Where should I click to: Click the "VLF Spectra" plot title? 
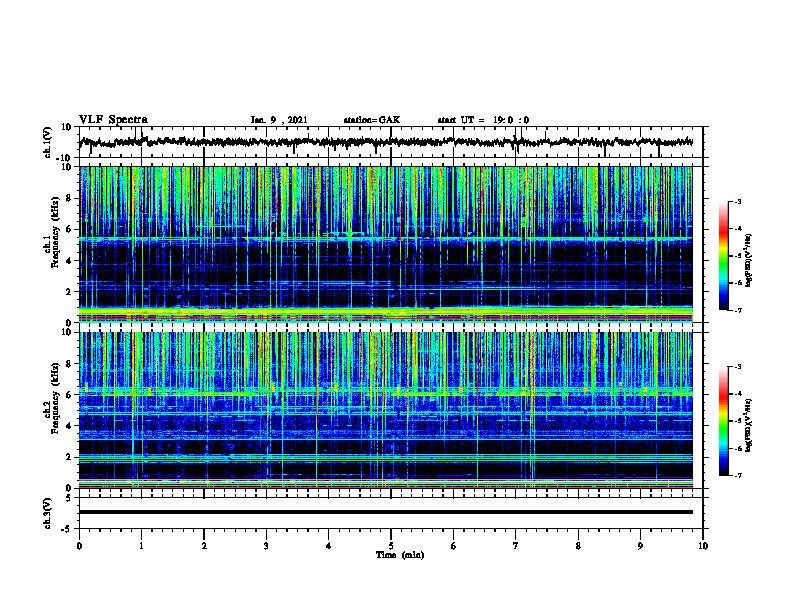coord(113,120)
